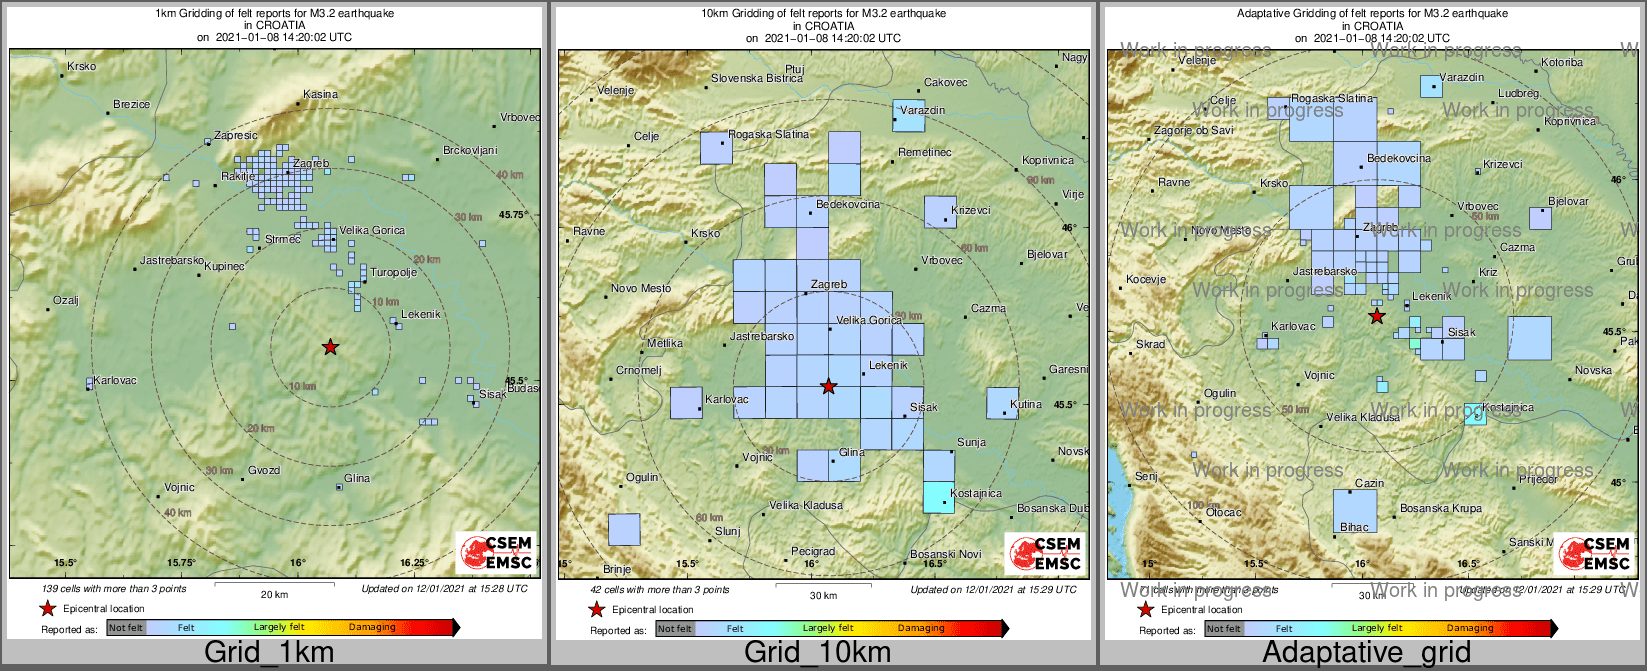Select the 'Grid_10km' caption below the middle map
Viewport: 1647px width, 671px height.
coord(817,653)
